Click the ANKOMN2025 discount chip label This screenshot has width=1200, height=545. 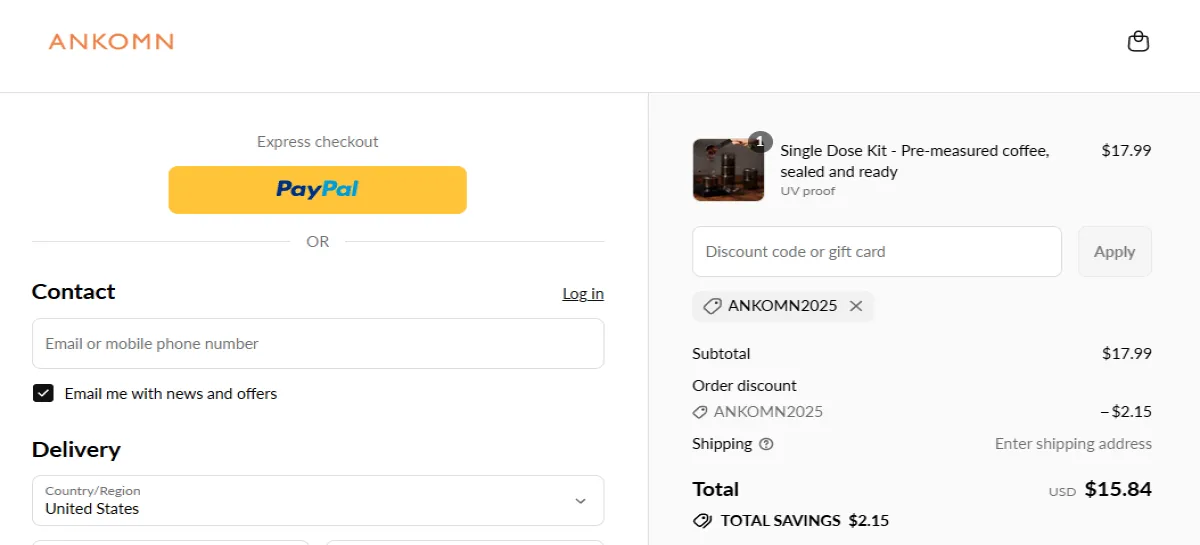(x=782, y=306)
